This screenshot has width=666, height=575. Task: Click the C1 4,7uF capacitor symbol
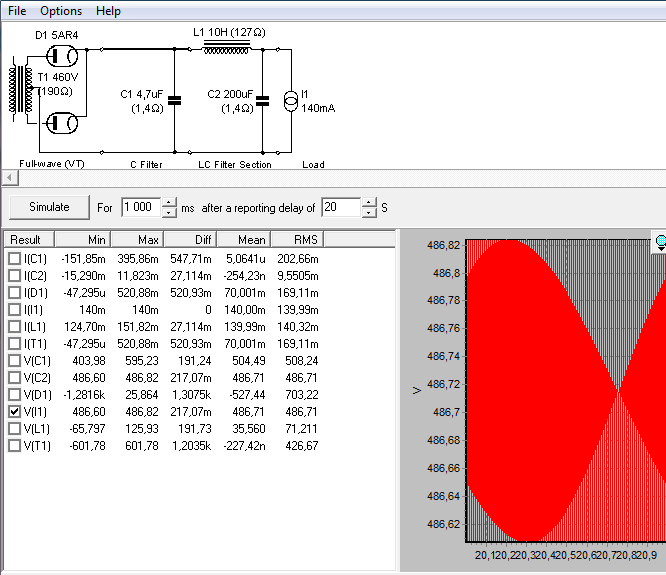coord(175,101)
